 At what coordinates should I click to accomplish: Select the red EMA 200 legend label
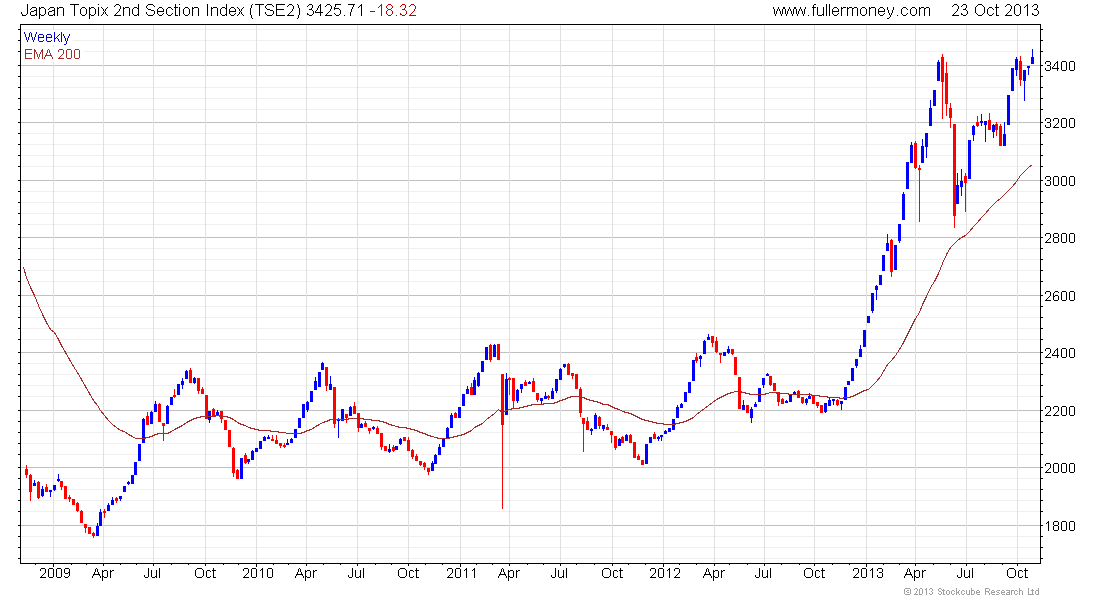coord(52,55)
